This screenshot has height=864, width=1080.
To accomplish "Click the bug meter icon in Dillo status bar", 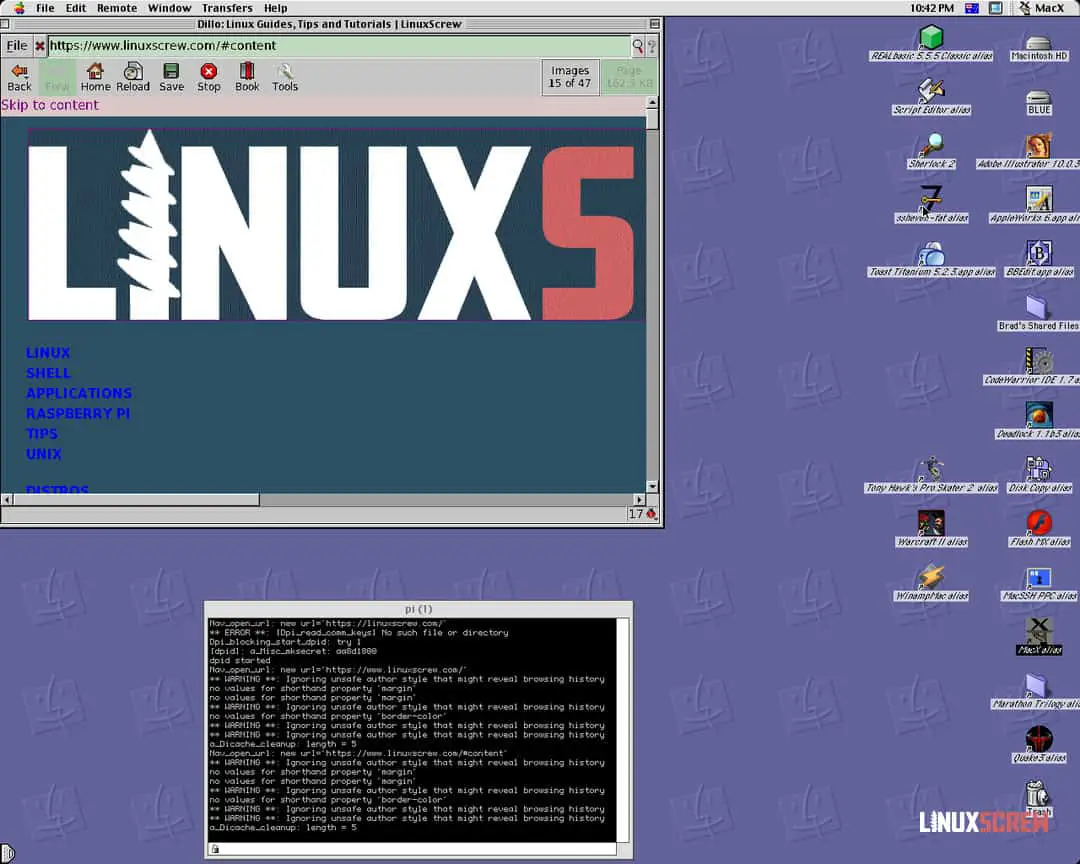I will pos(651,513).
